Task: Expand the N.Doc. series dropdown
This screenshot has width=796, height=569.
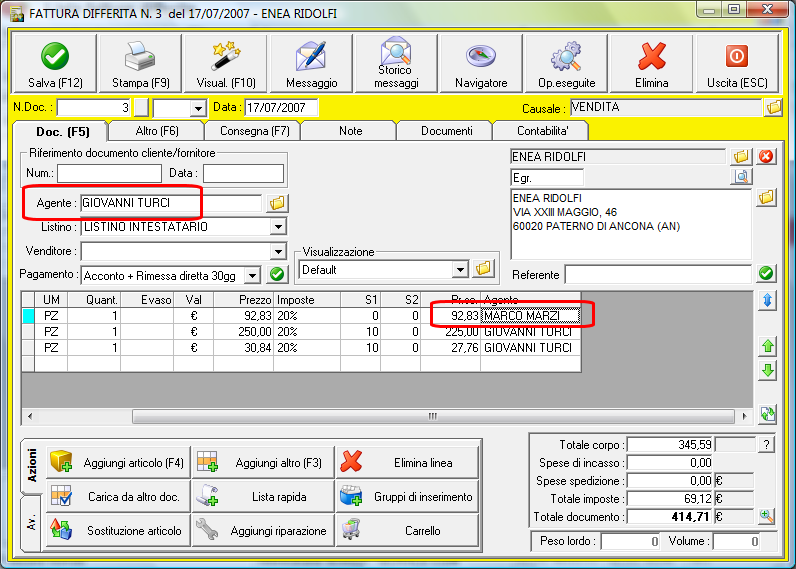Action: [x=197, y=108]
